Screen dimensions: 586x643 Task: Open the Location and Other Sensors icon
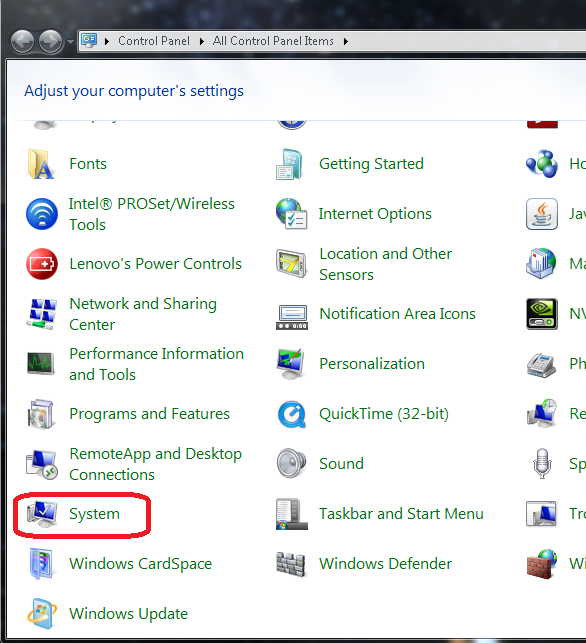pos(292,264)
